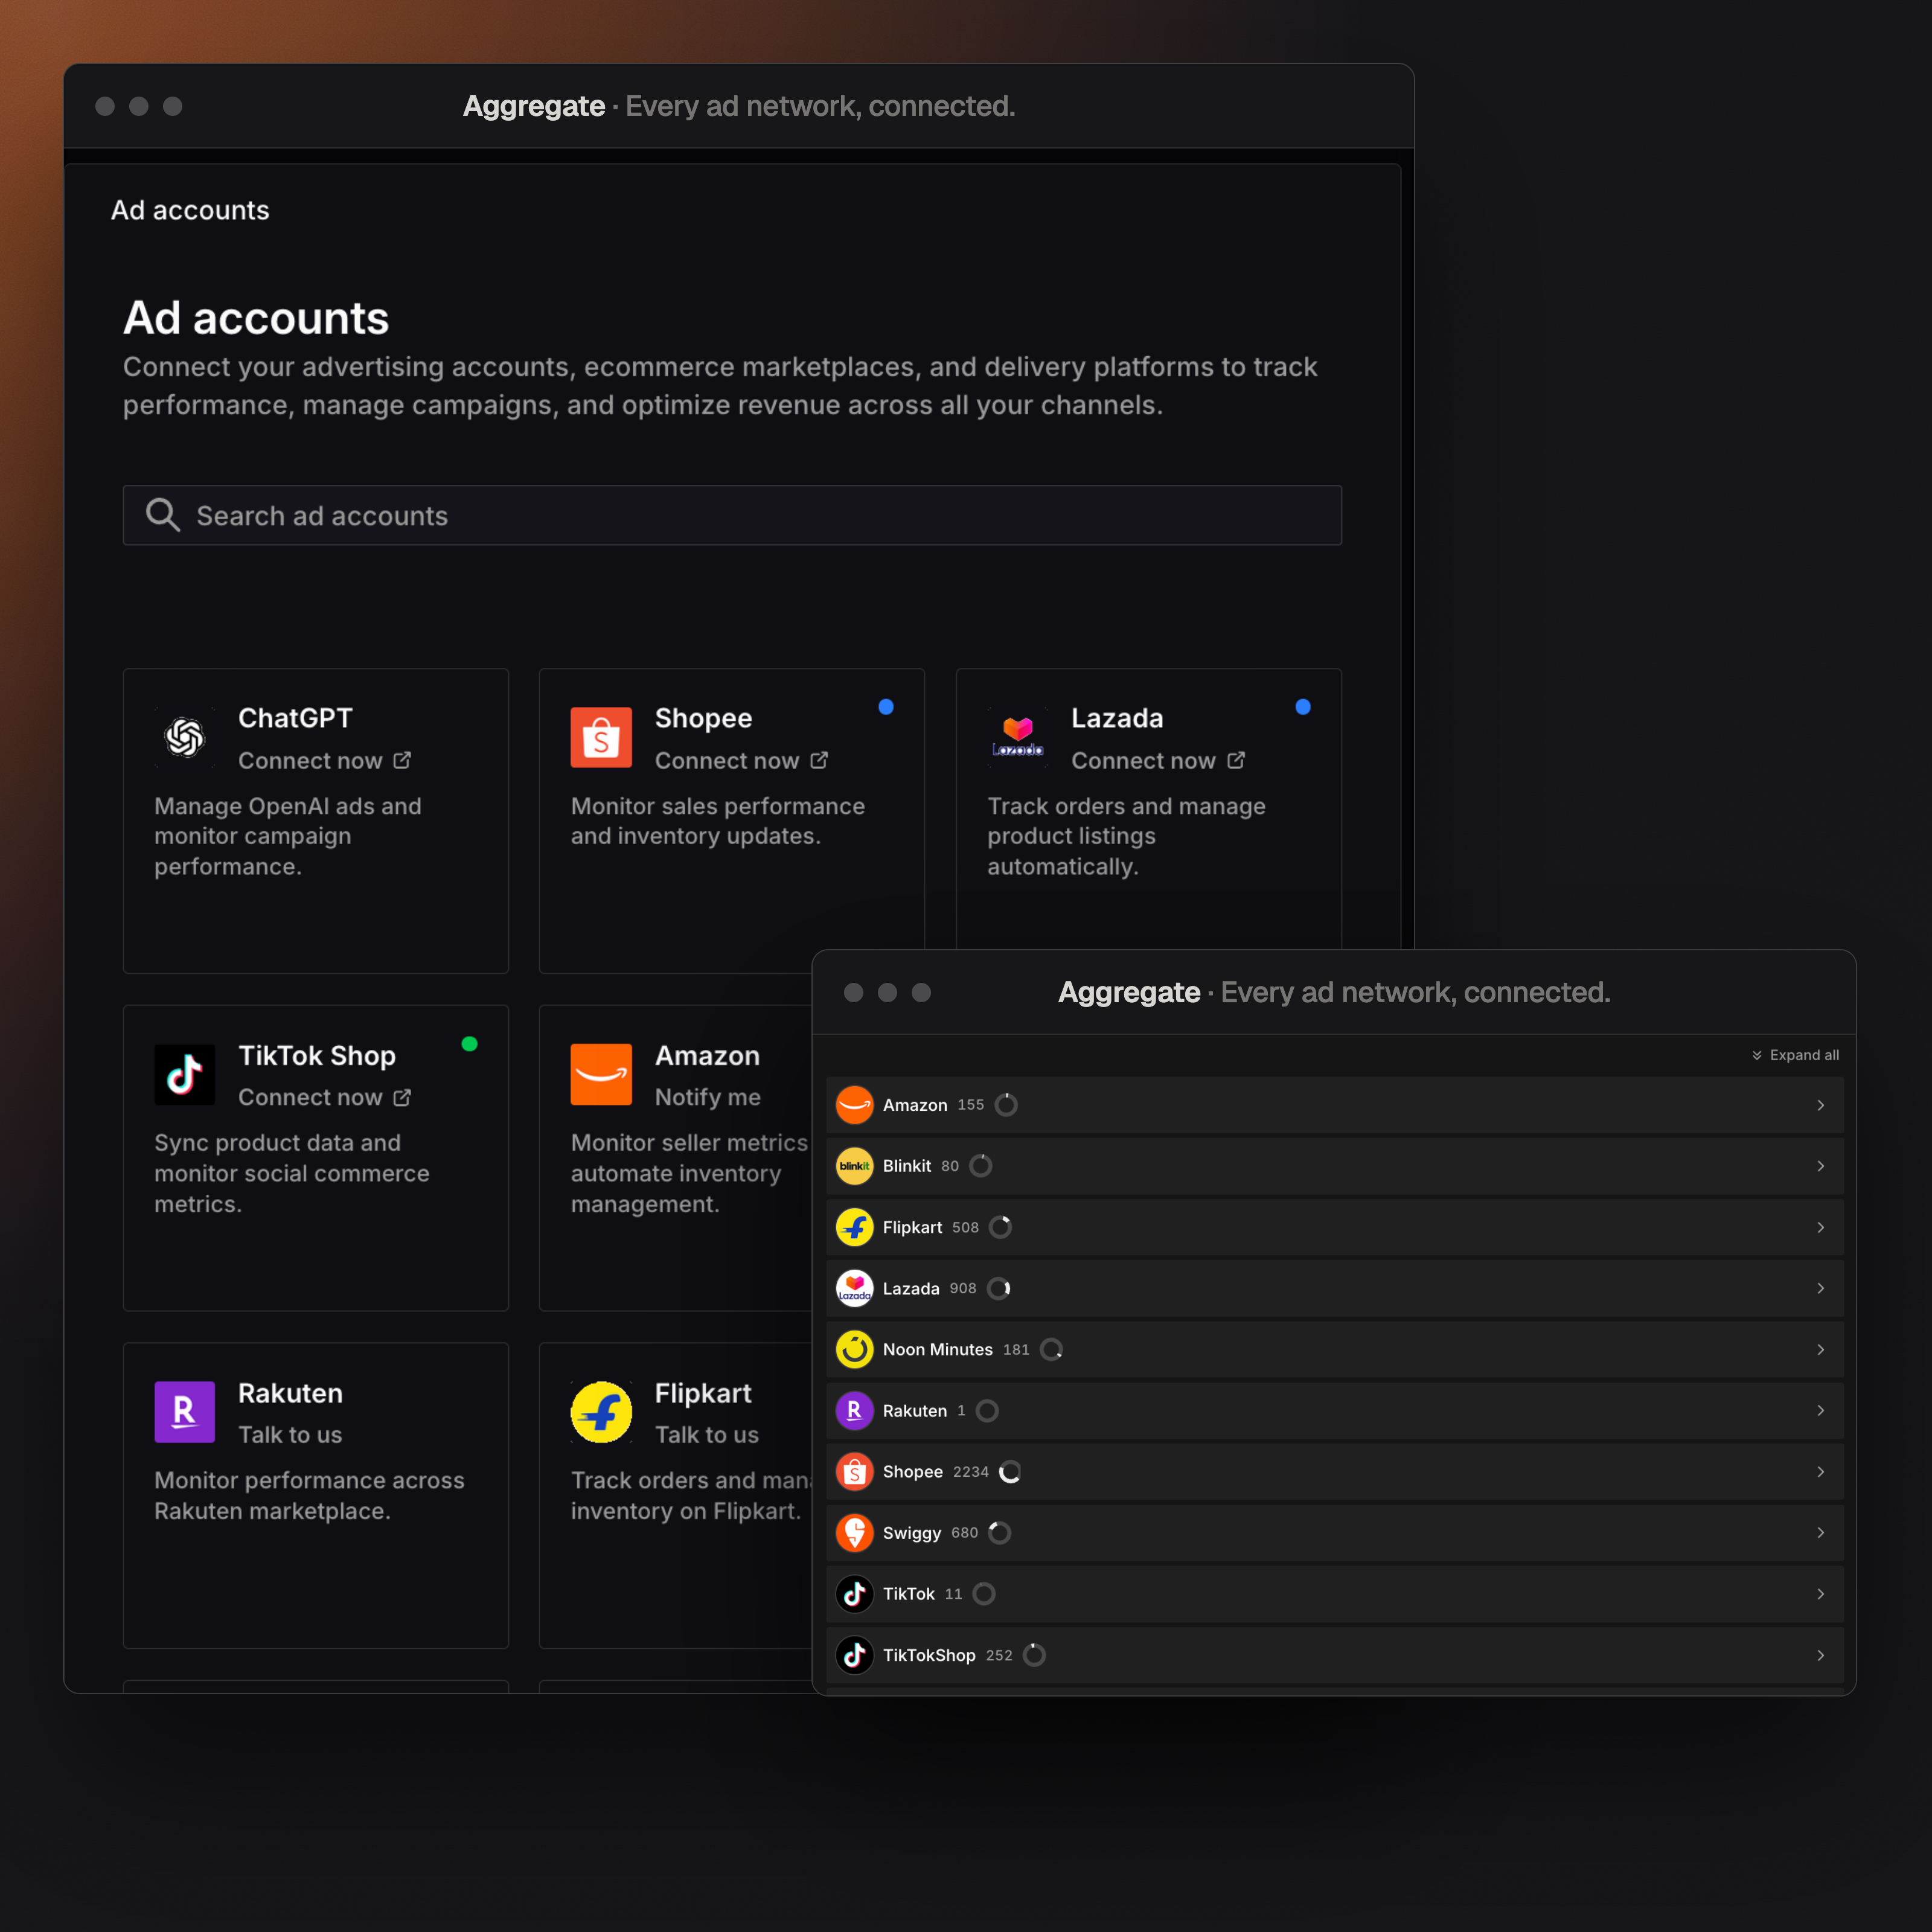Screen dimensions: 1932x1932
Task: Click the Lazada row progress ring
Action: [999, 1288]
